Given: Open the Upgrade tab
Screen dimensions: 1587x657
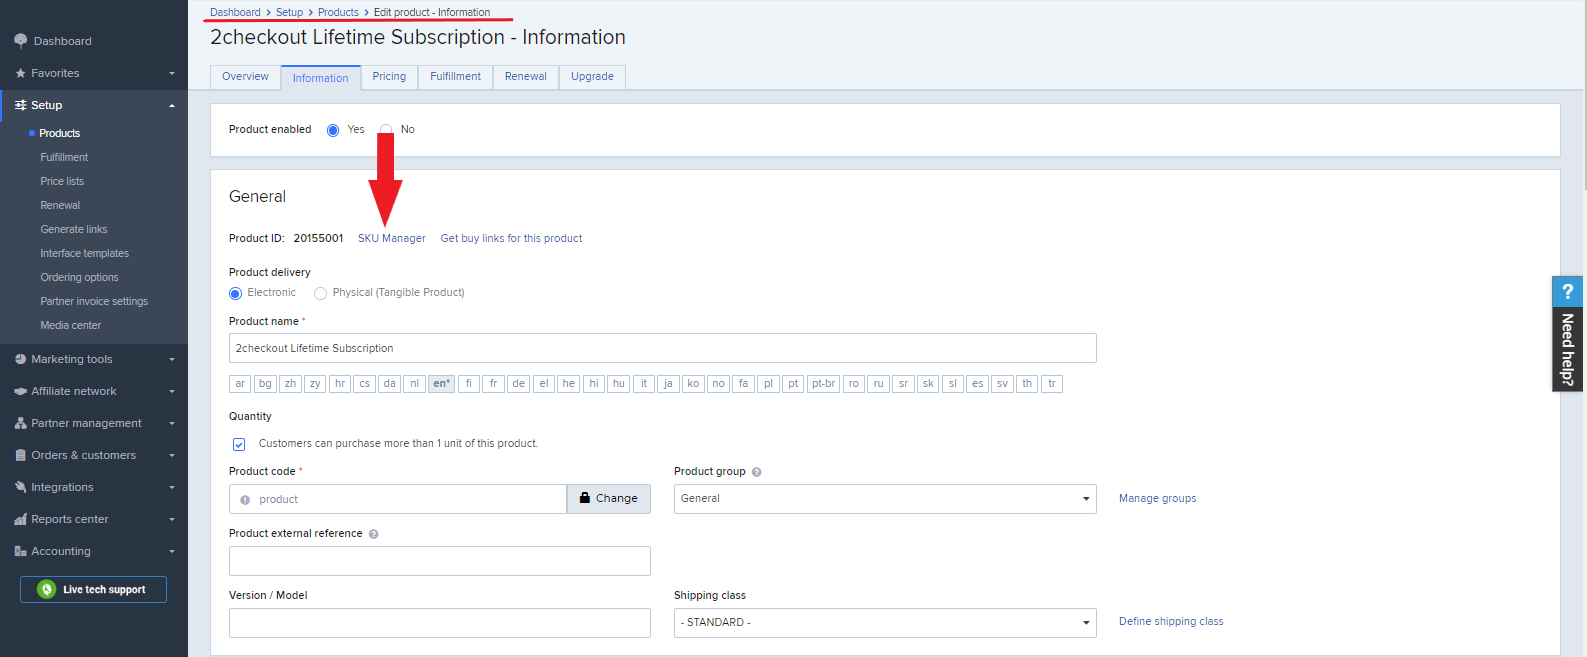Looking at the screenshot, I should coord(592,77).
